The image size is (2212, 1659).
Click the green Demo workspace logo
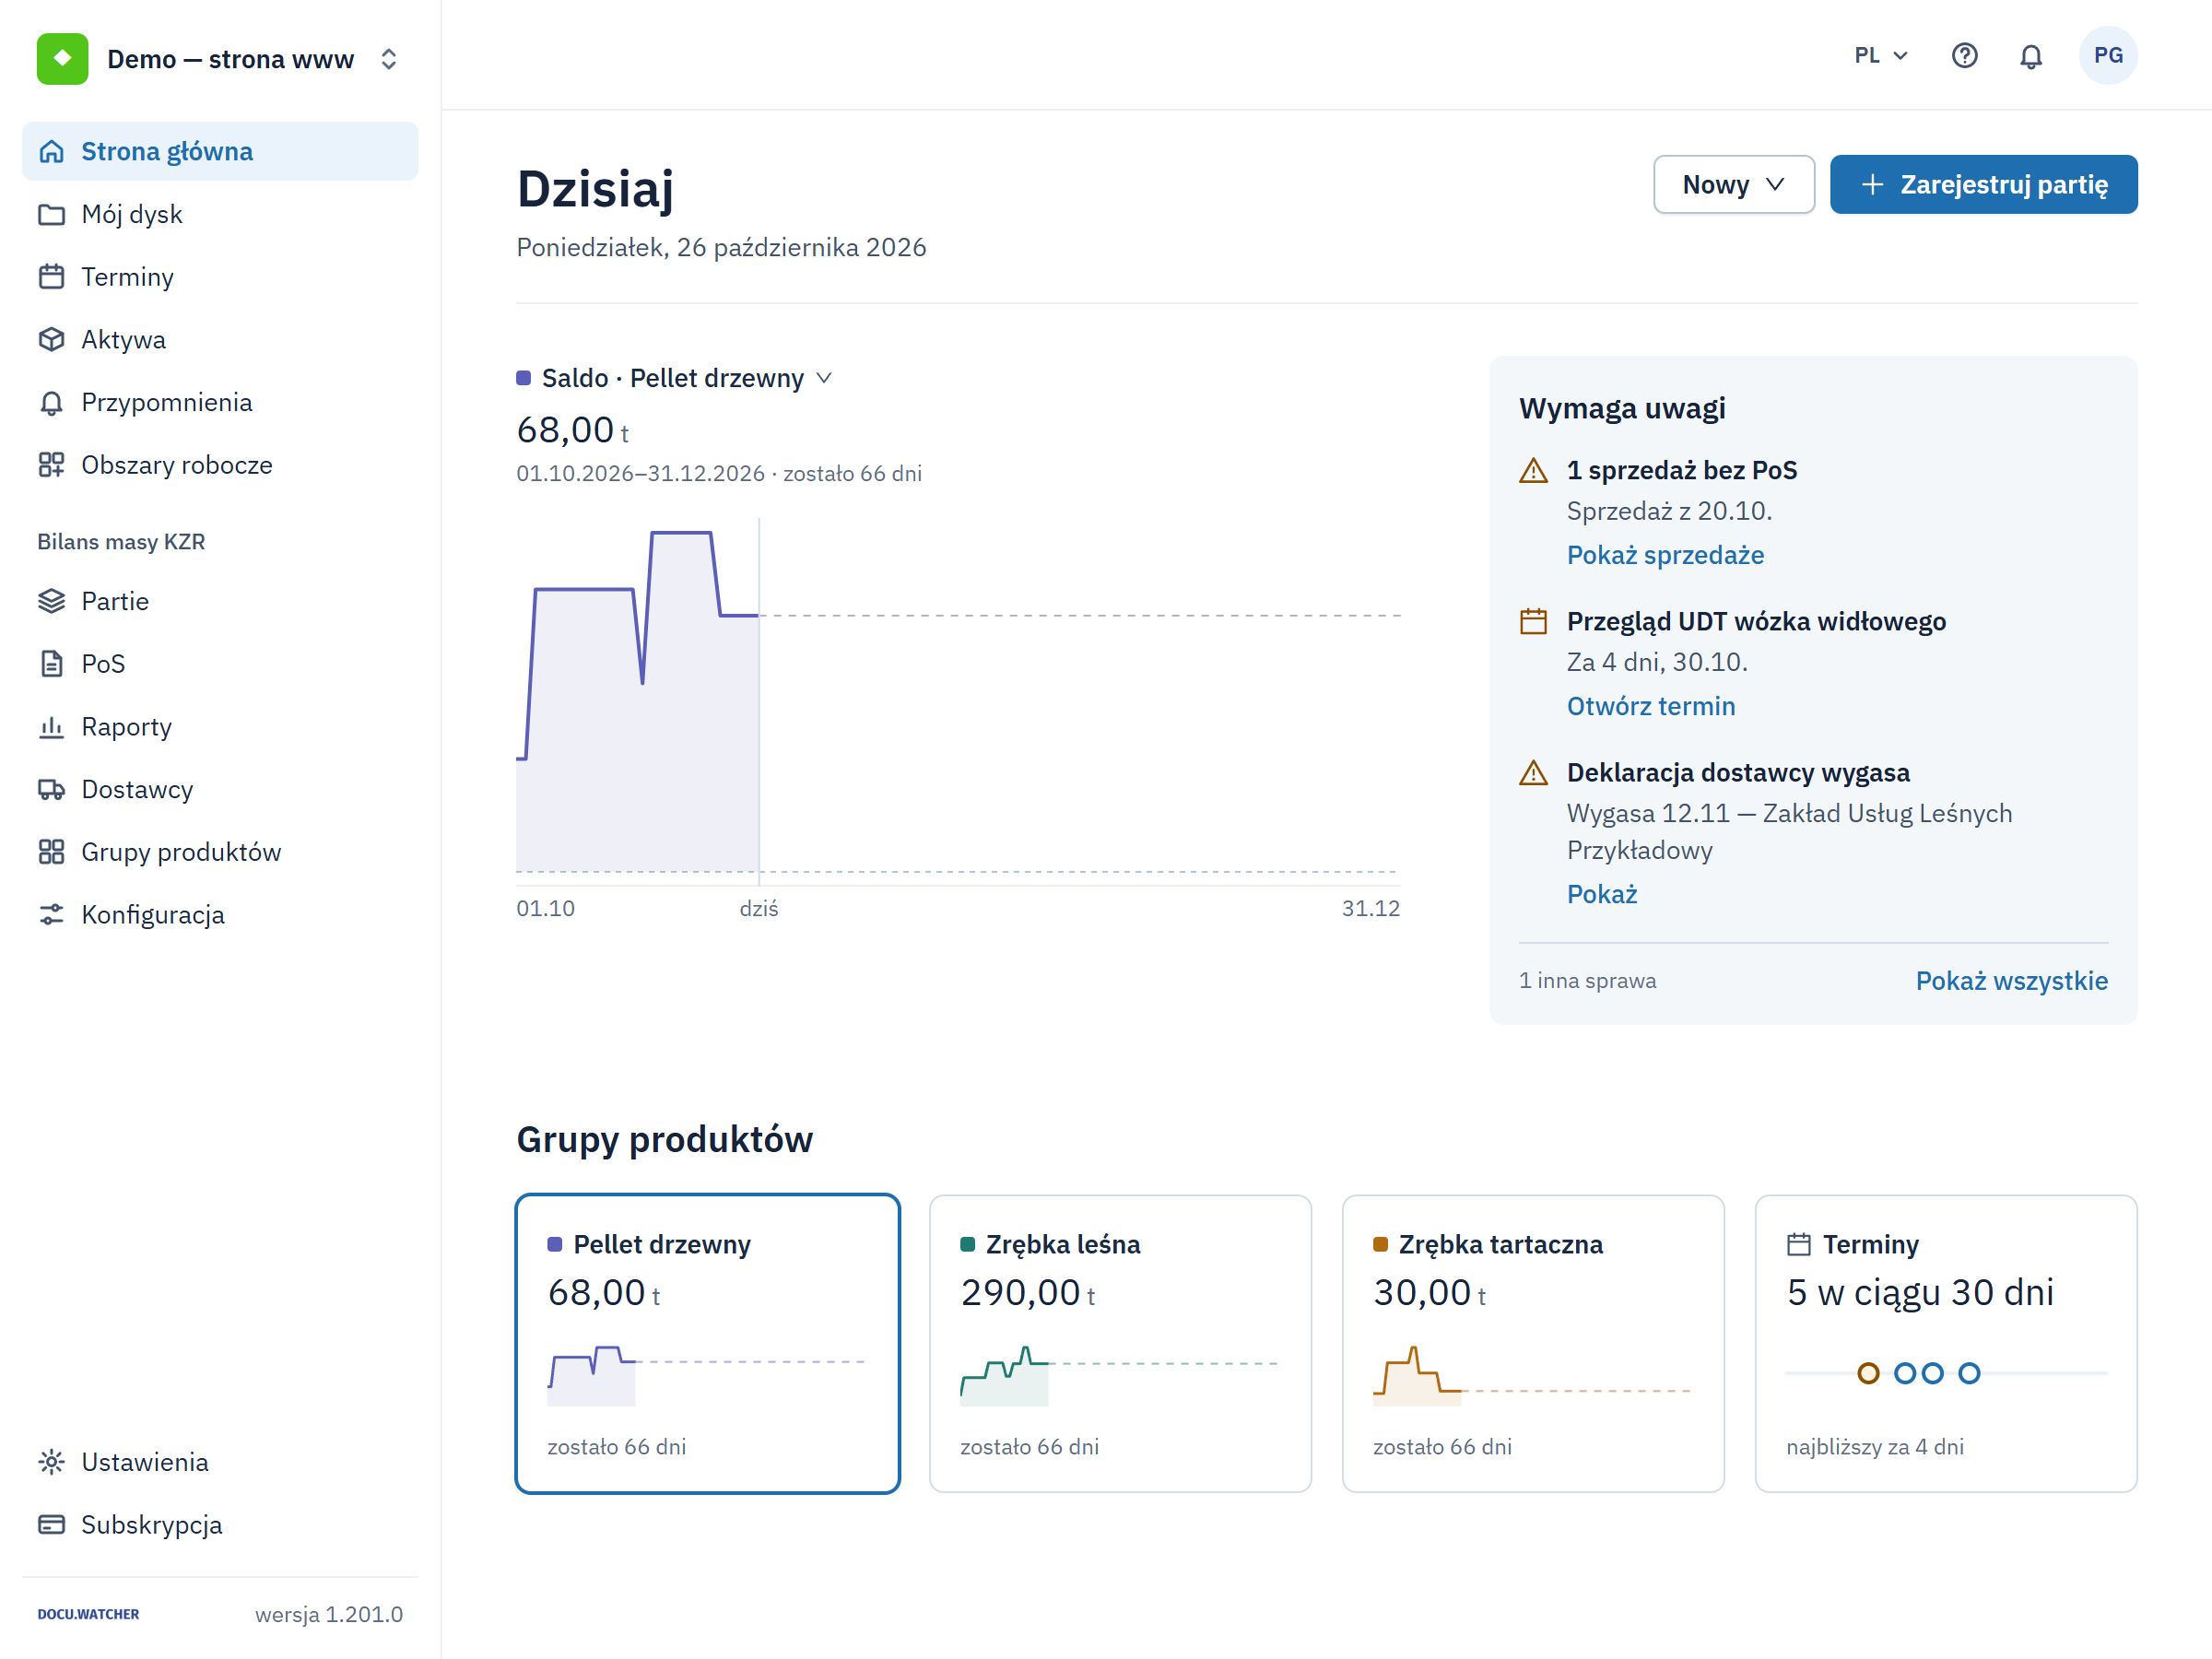62,59
